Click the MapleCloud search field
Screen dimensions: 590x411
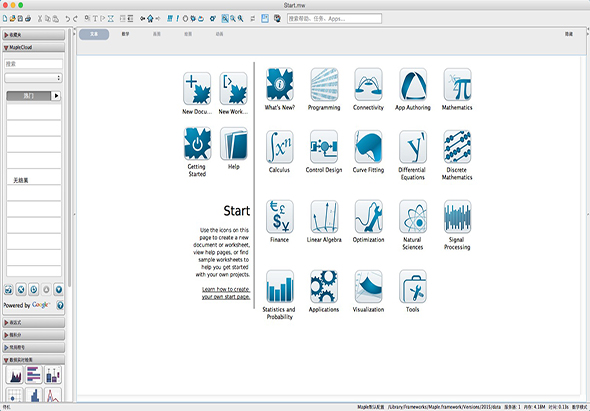coord(33,64)
